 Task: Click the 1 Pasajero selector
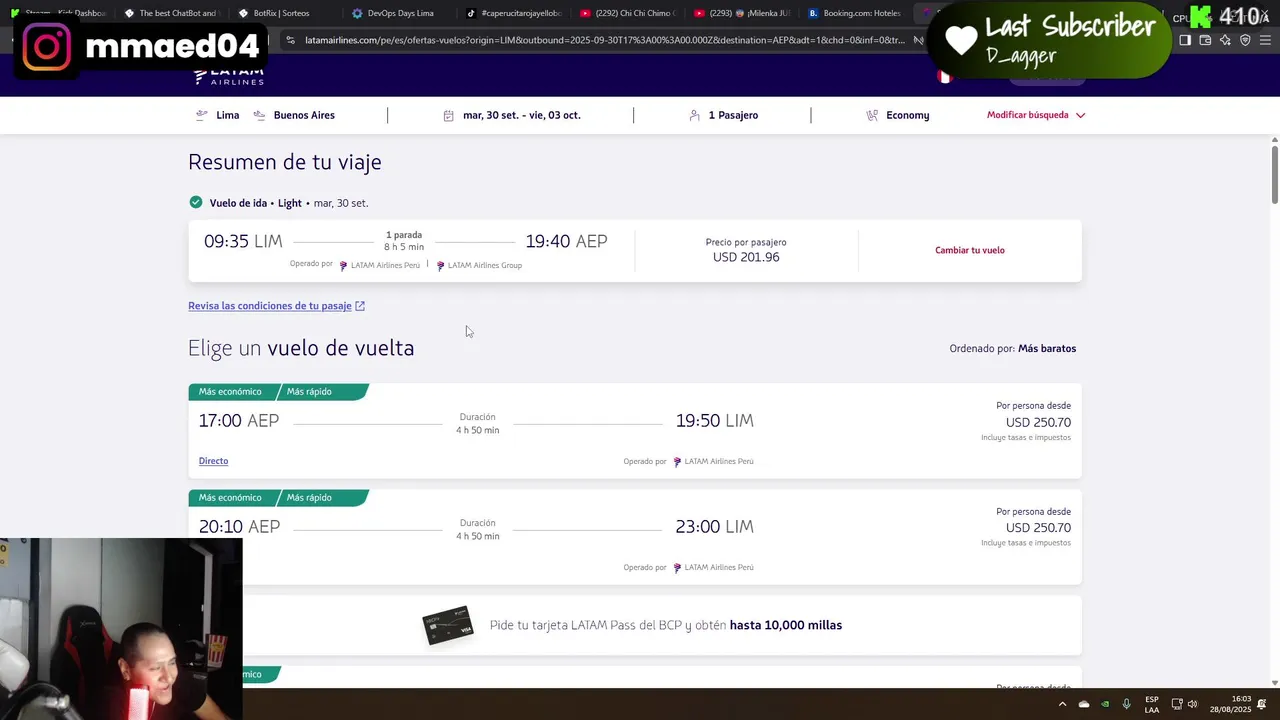coord(724,115)
